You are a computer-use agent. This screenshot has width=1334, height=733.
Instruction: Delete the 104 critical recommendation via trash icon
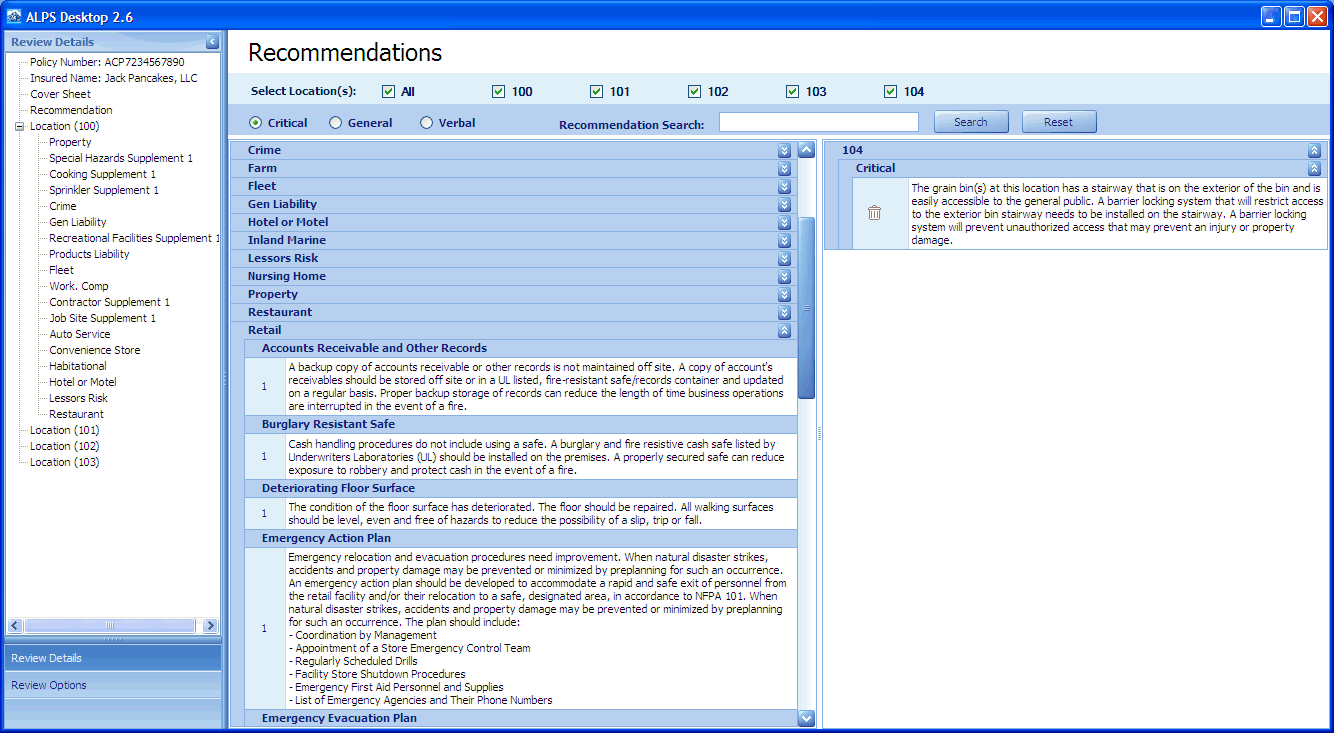pyautogui.click(x=874, y=213)
